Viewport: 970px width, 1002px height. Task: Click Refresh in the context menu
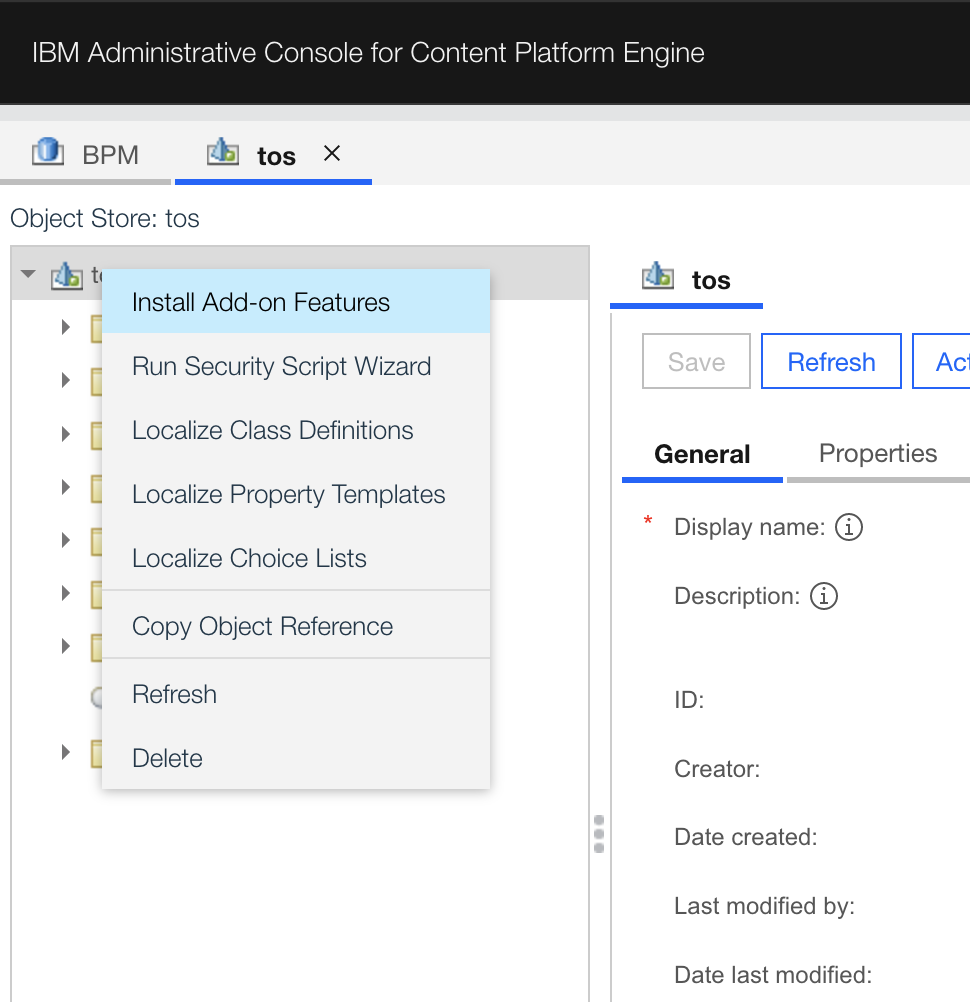coord(296,694)
